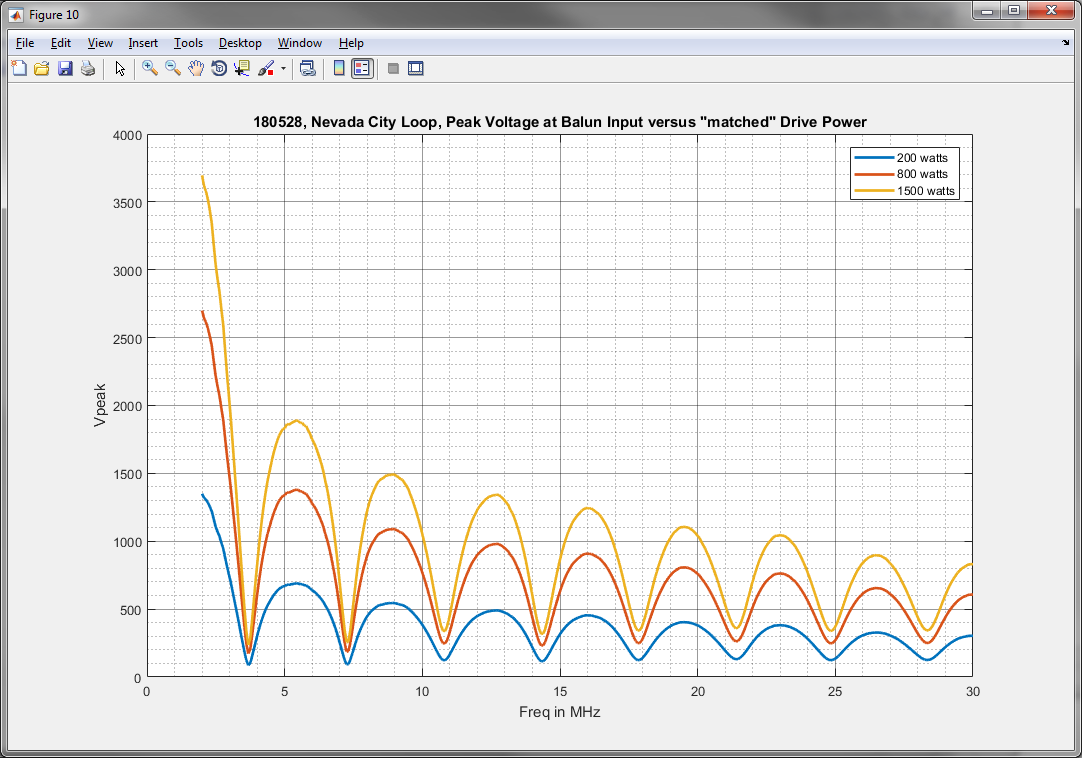Viewport: 1082px width, 758px height.
Task: Click the Link Plot toolbar icon
Action: pyautogui.click(x=308, y=68)
